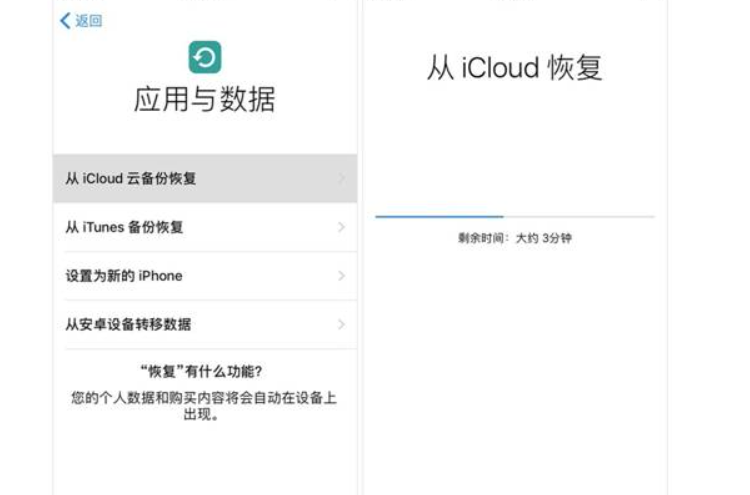Open chevron on 从安卓设备转移数据 row
Screen dimensions: 750x495
coord(341,324)
